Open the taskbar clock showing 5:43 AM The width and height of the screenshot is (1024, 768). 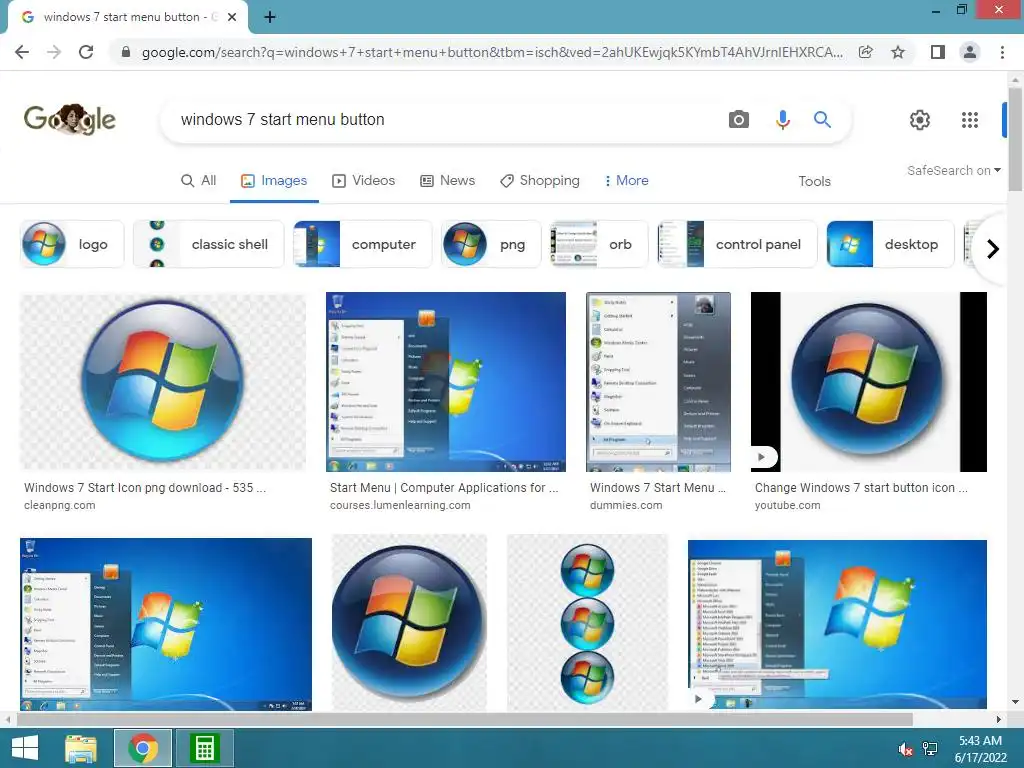pos(980,749)
